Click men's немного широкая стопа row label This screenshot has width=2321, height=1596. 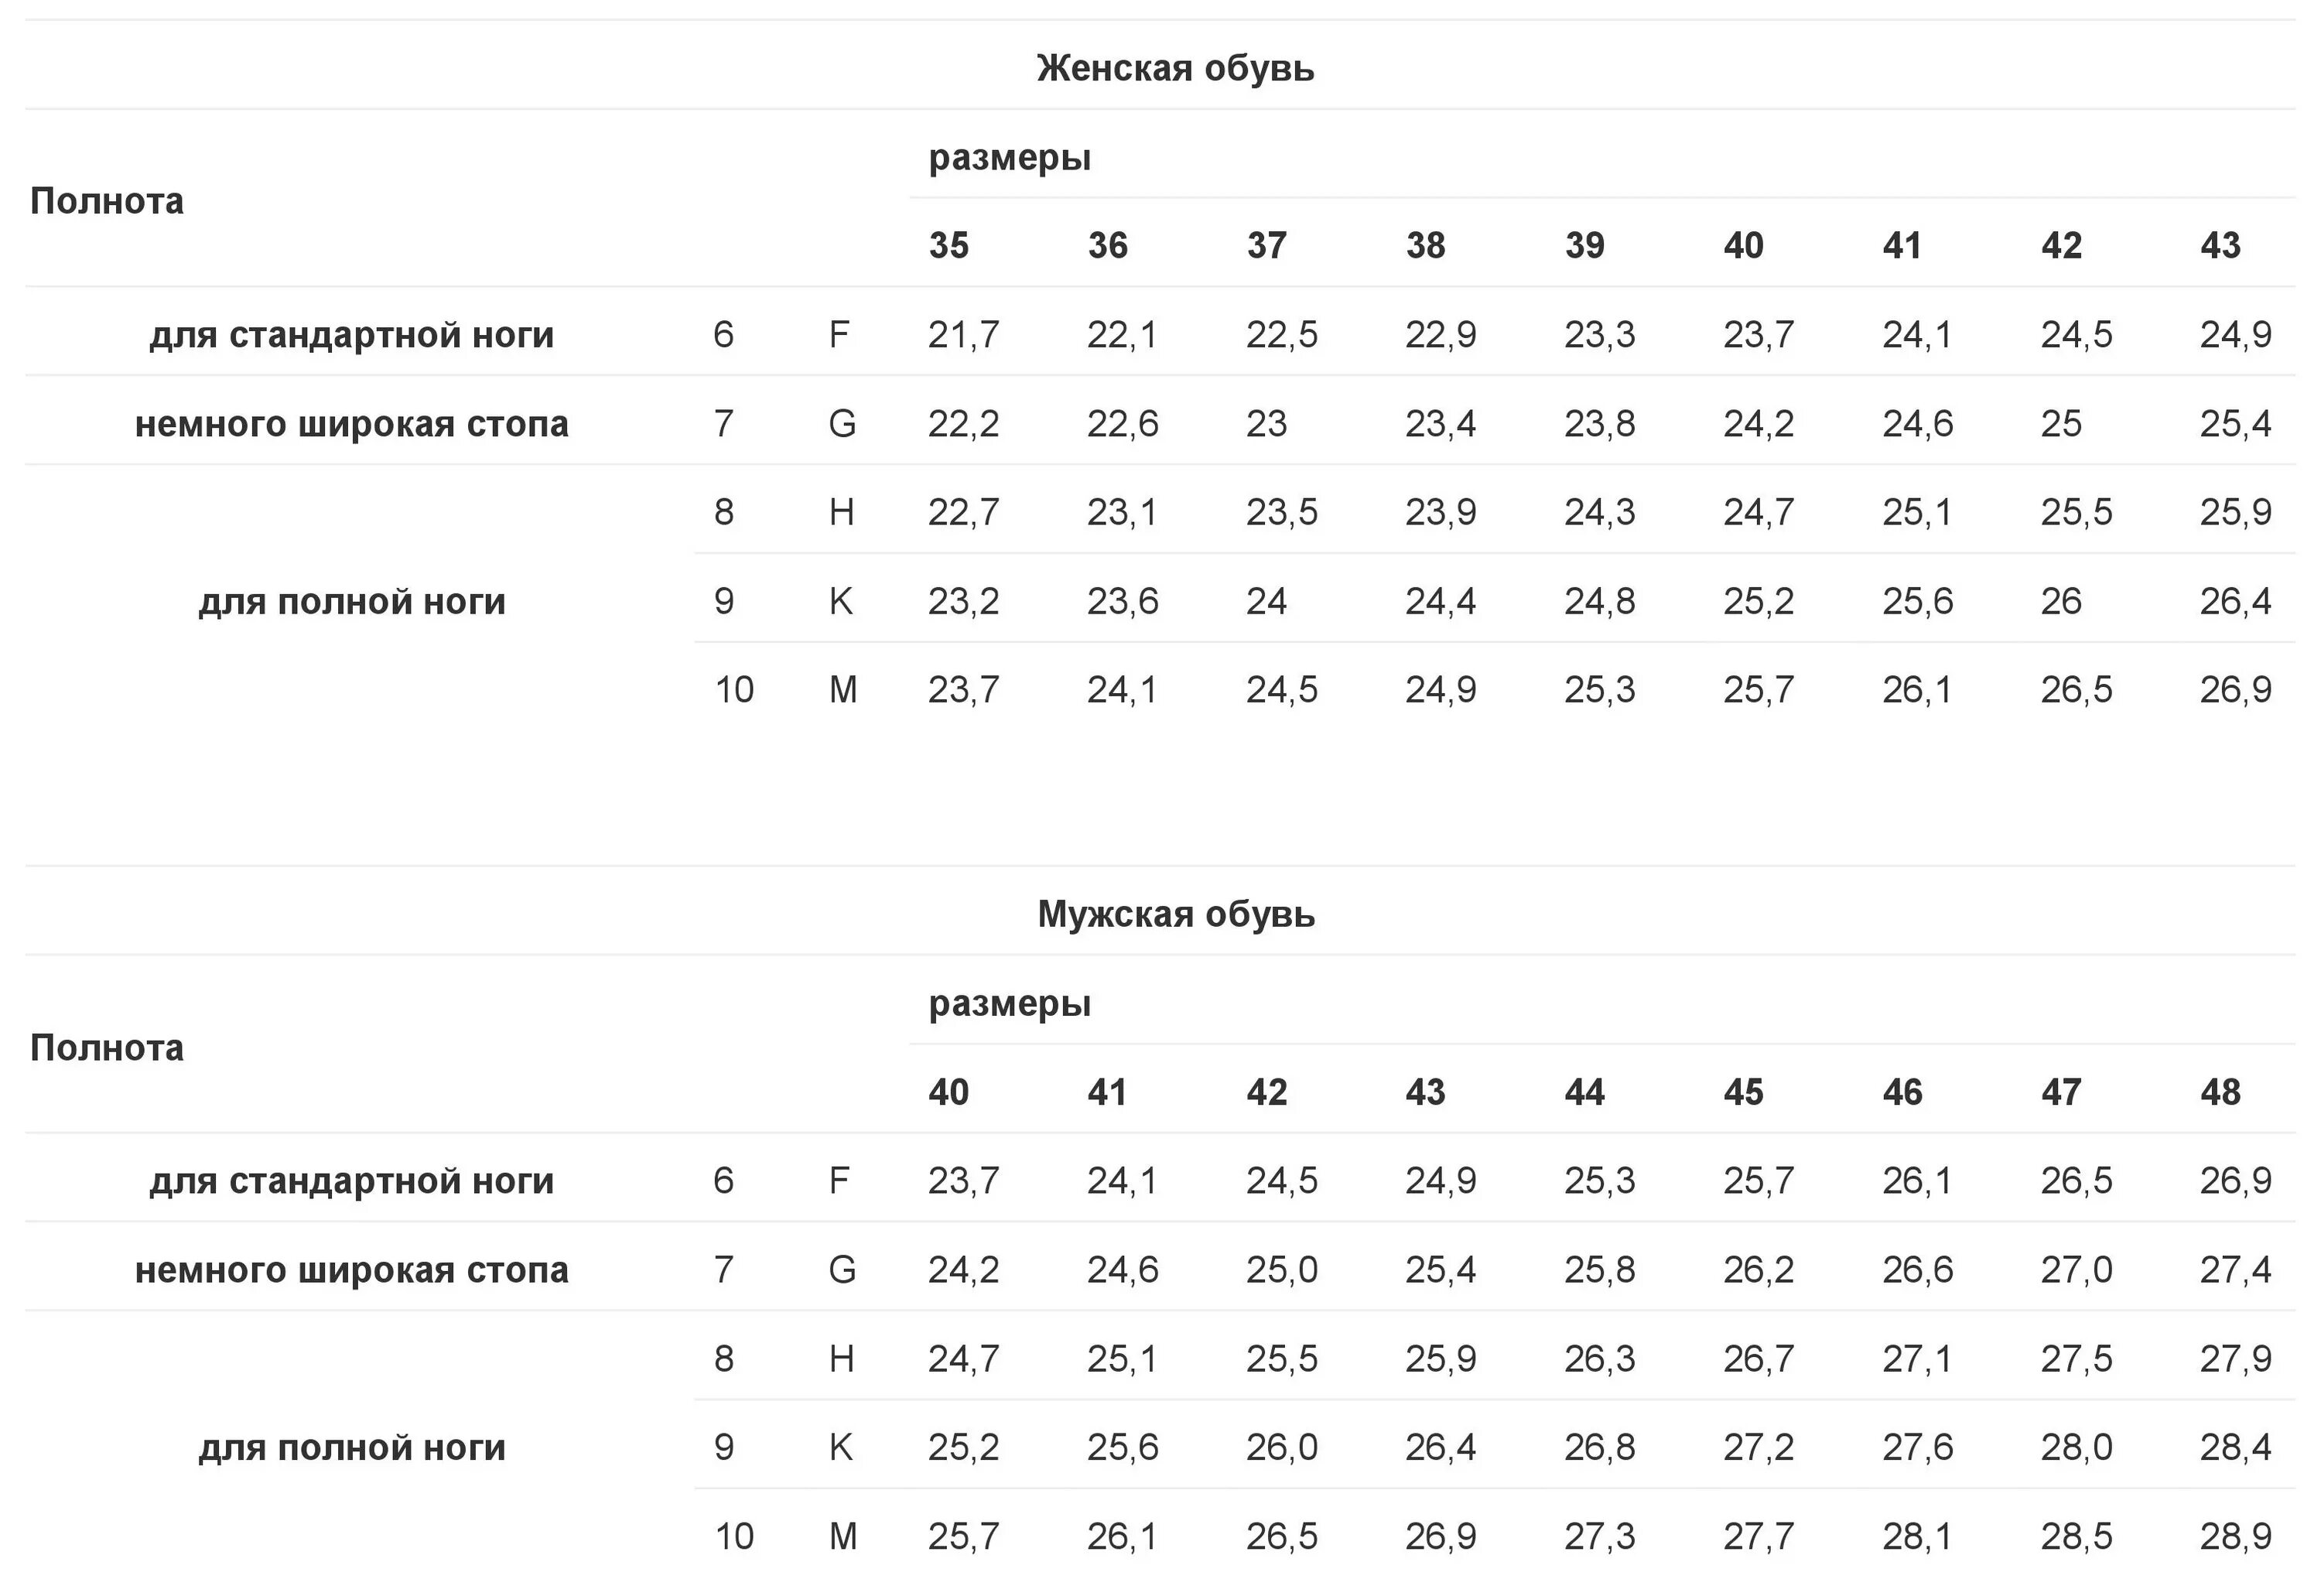click(x=352, y=1269)
